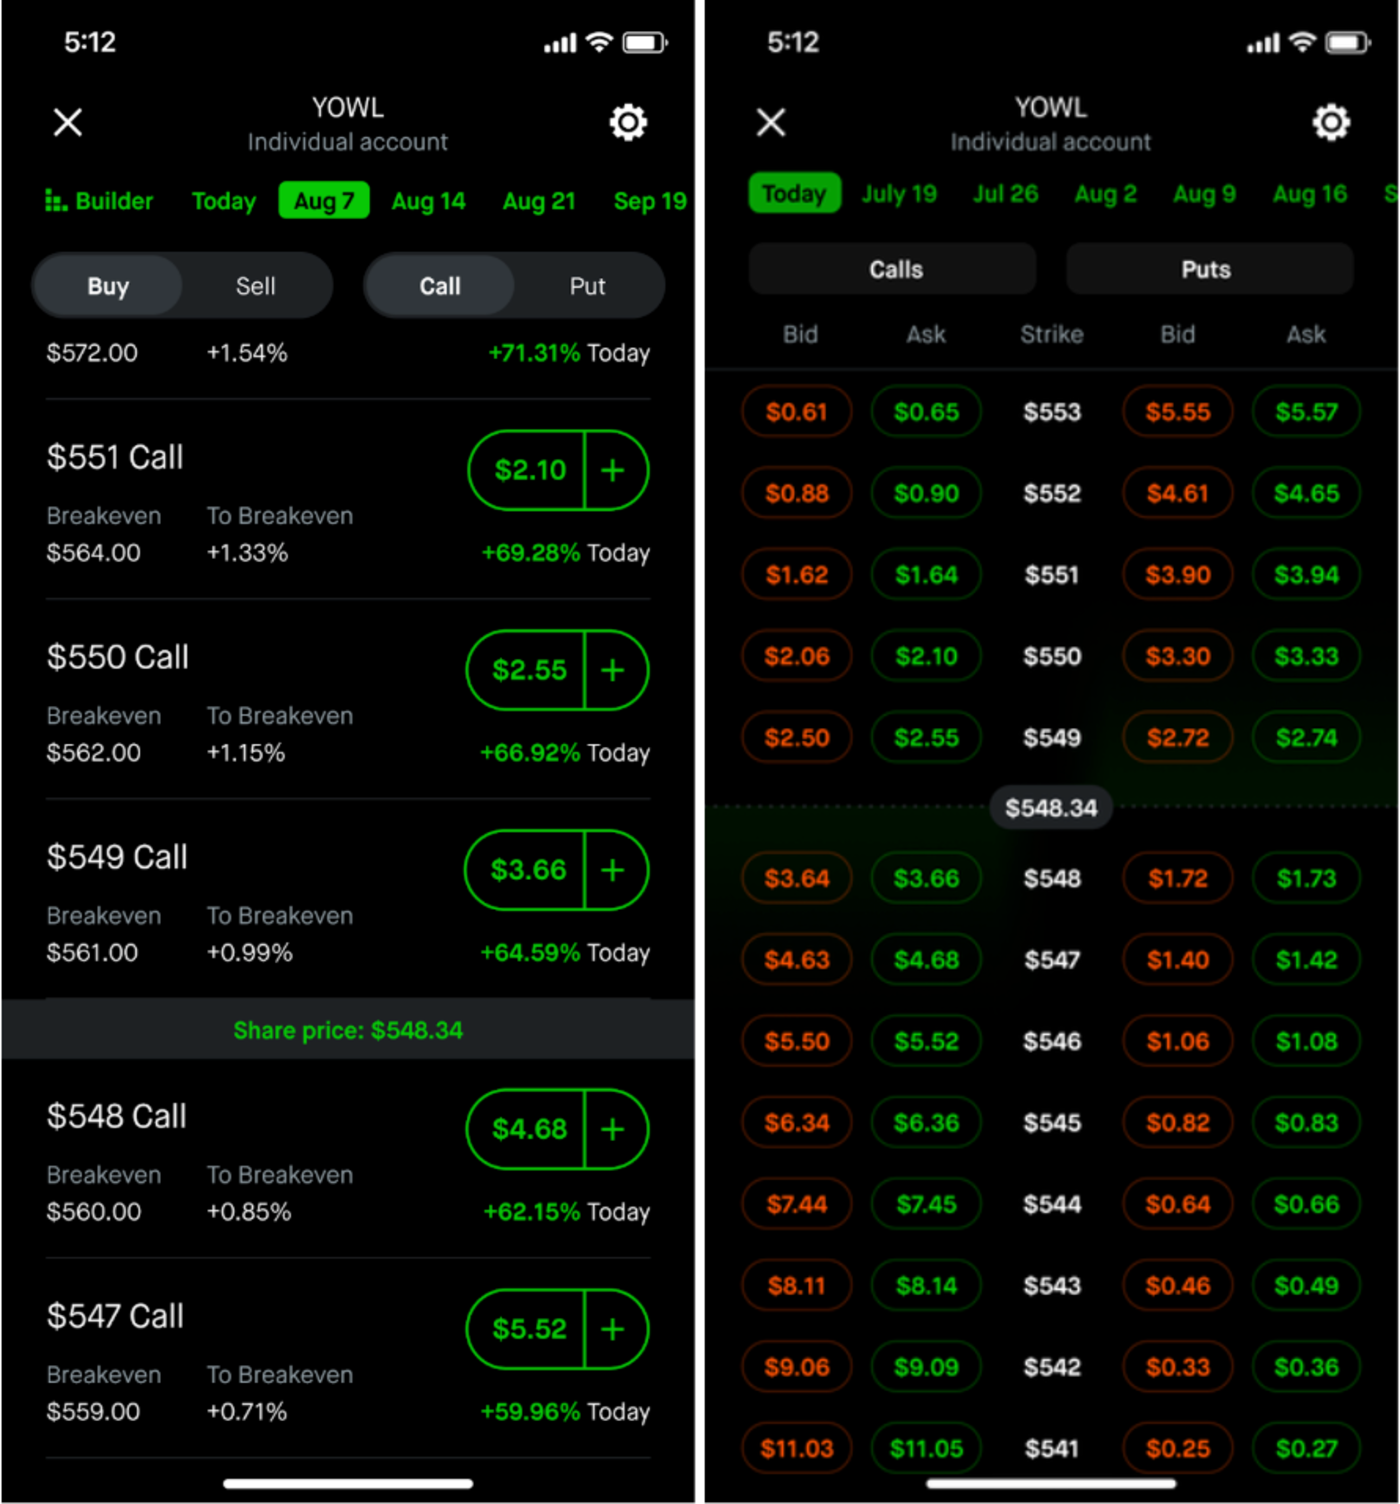Open settings gear on left screen
Screen dimensions: 1400x1504
coord(628,123)
